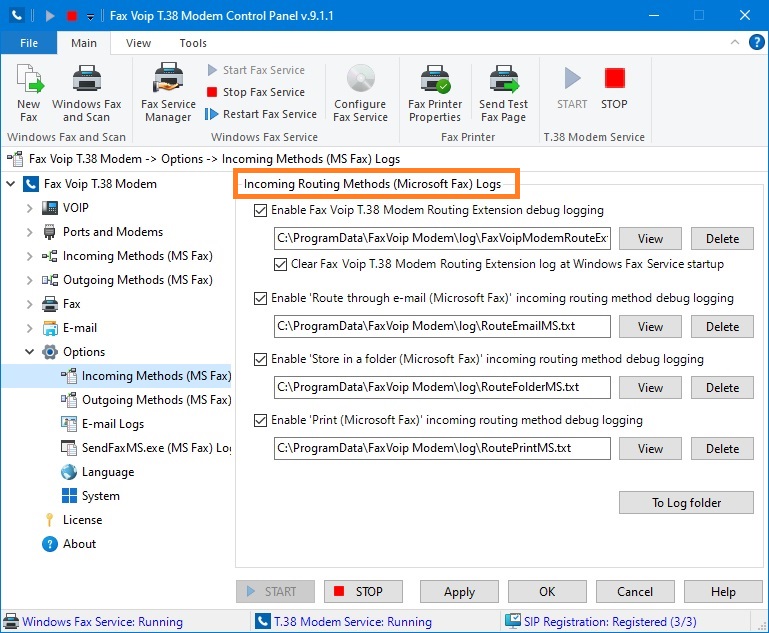This screenshot has width=769, height=633.
Task: Restart Fax Service from the ribbon
Action: (x=261, y=114)
